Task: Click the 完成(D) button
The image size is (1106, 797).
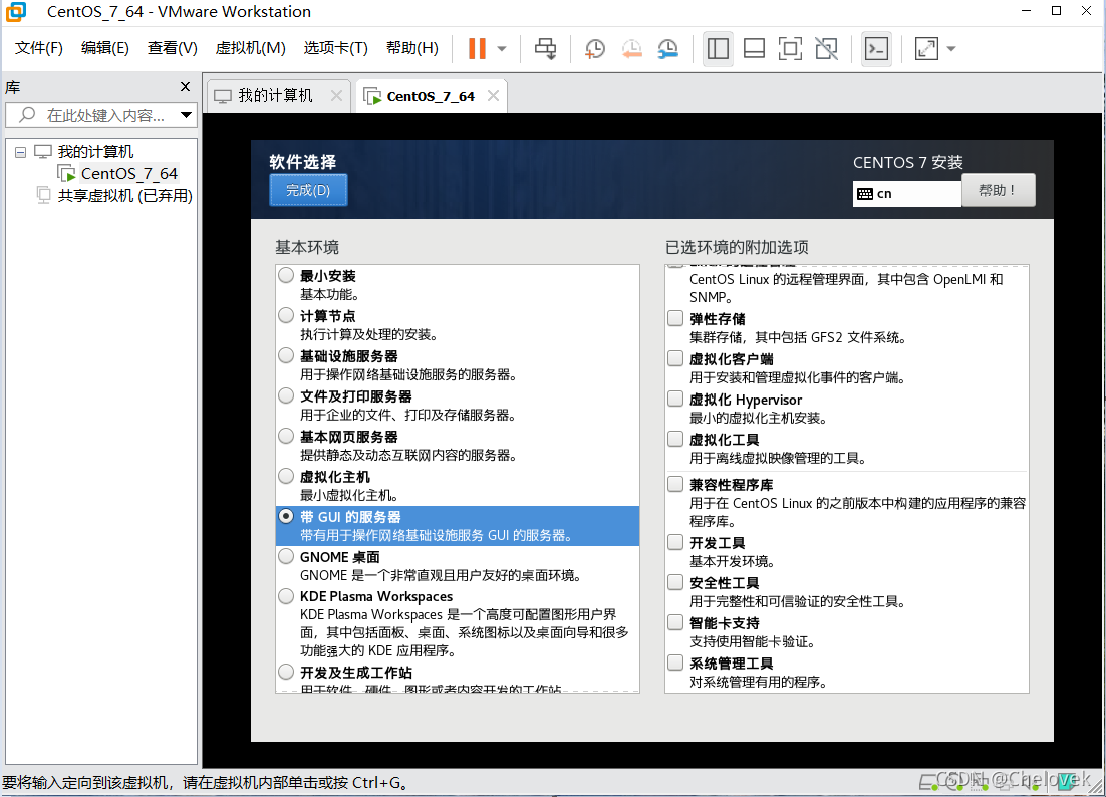Action: 308,190
